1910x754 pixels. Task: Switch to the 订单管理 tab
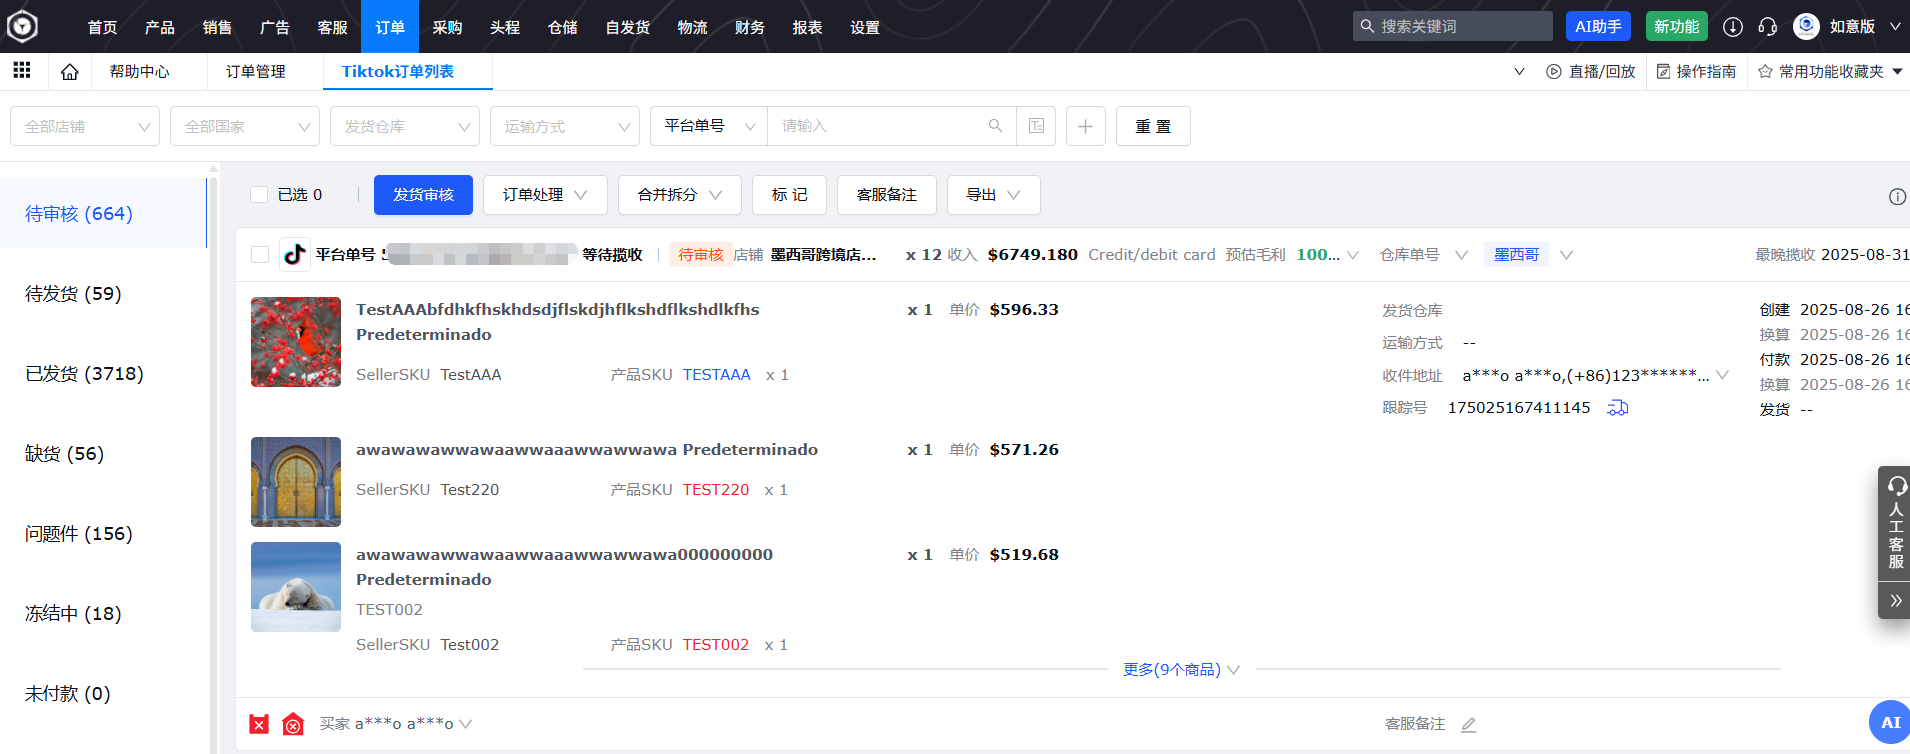pos(255,72)
